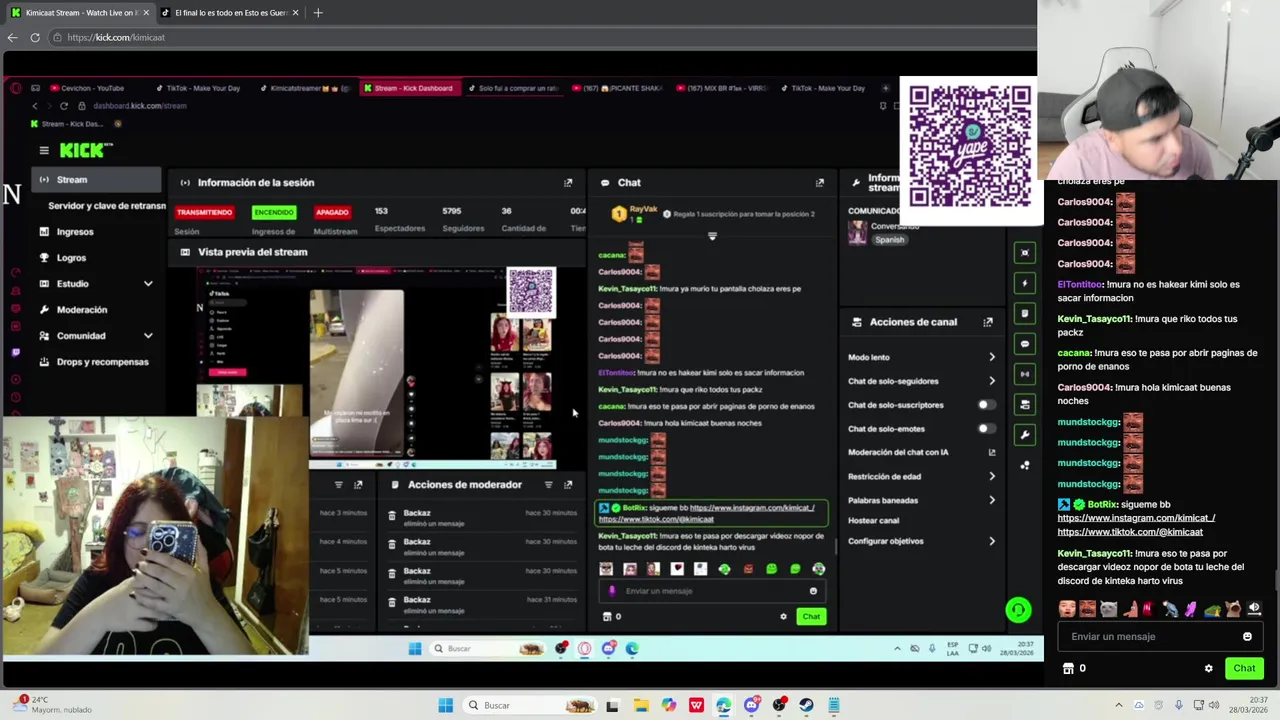Click the green Chat send button in right chat
1280x720 pixels.
coord(1244,668)
